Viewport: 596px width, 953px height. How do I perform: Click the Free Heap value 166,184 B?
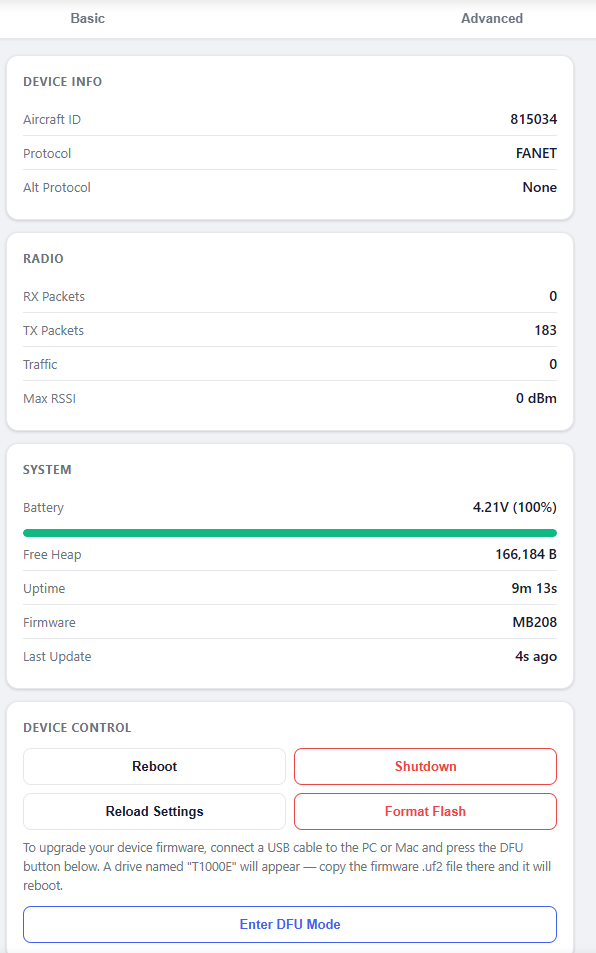pos(526,554)
